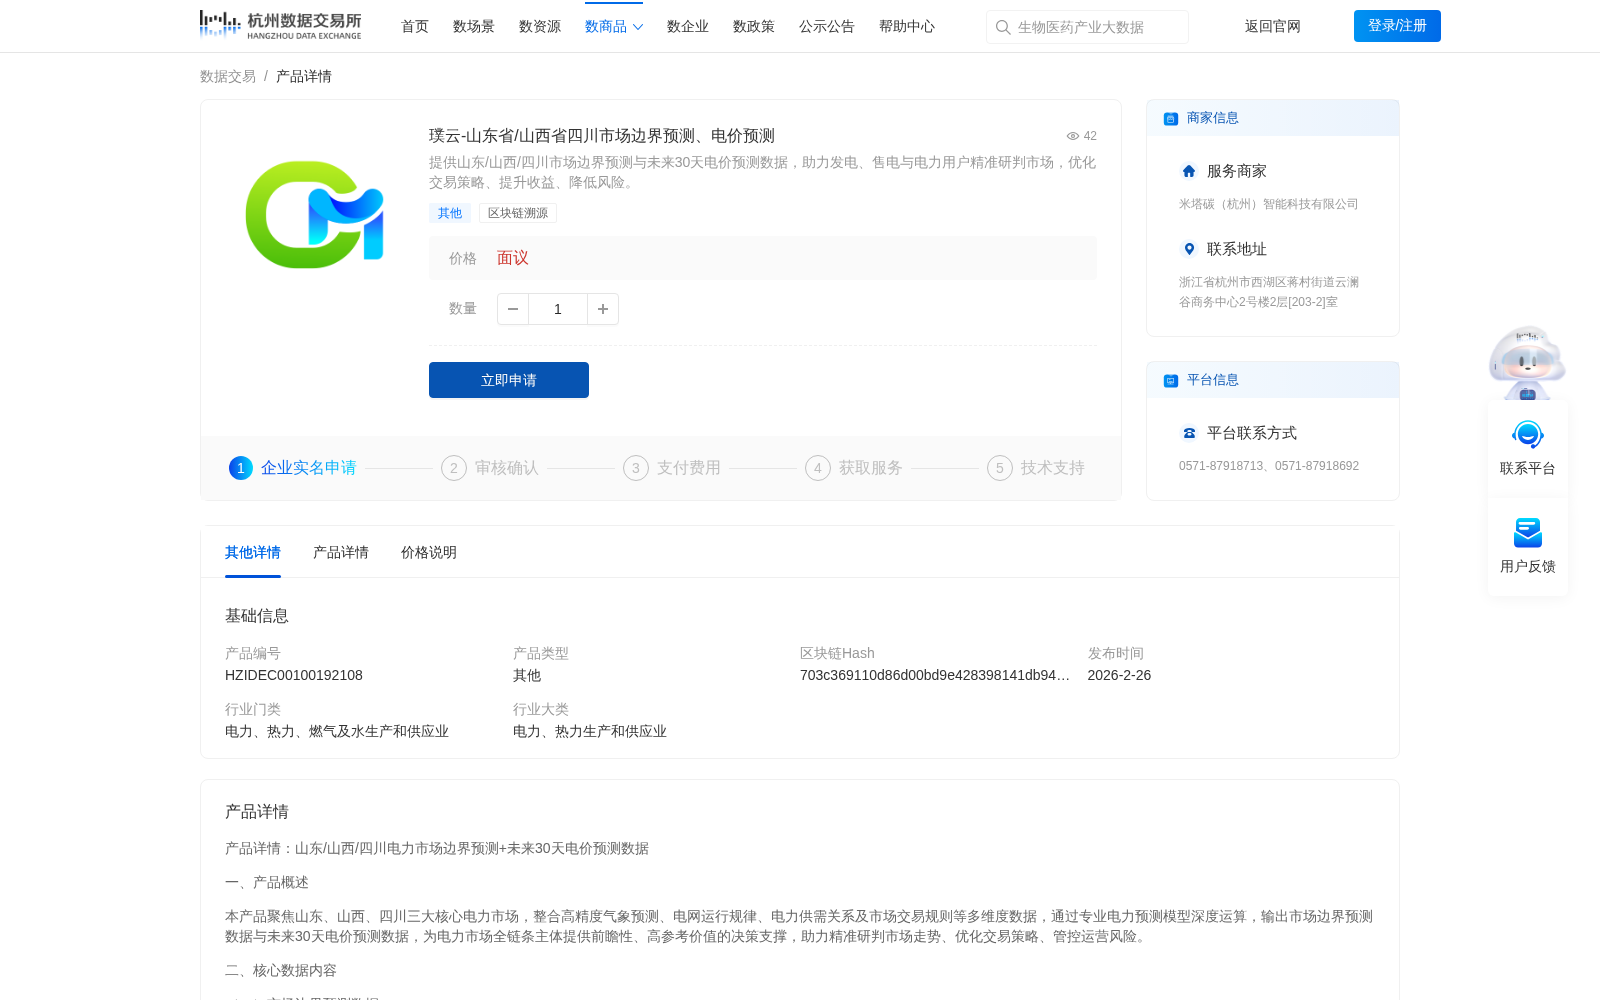The image size is (1600, 1000).
Task: Click step 4 circle 获取服务
Action: point(818,468)
